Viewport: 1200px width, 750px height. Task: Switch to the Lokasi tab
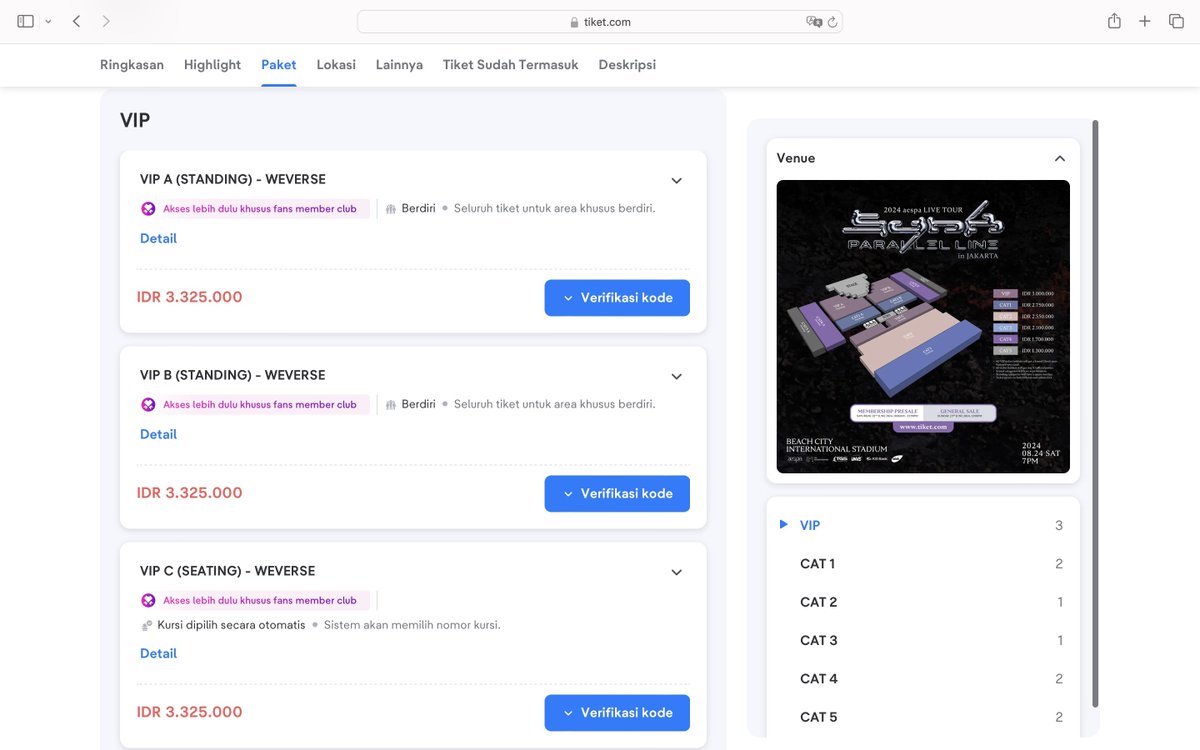point(336,65)
